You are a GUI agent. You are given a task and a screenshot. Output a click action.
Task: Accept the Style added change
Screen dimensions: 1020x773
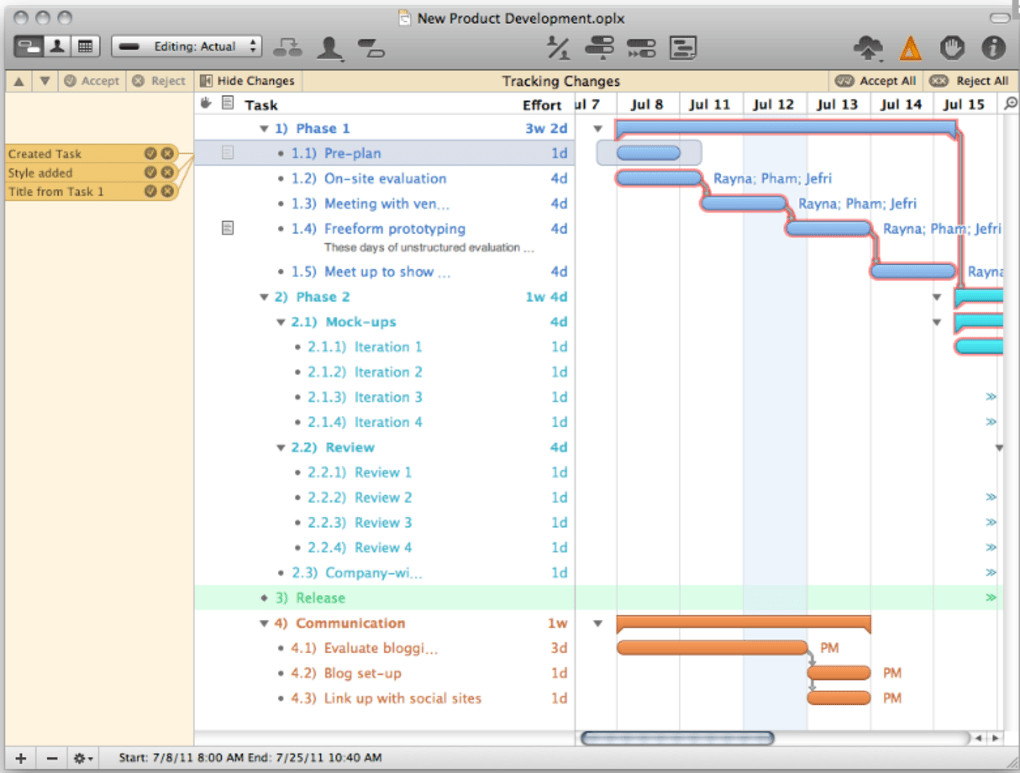coord(150,172)
